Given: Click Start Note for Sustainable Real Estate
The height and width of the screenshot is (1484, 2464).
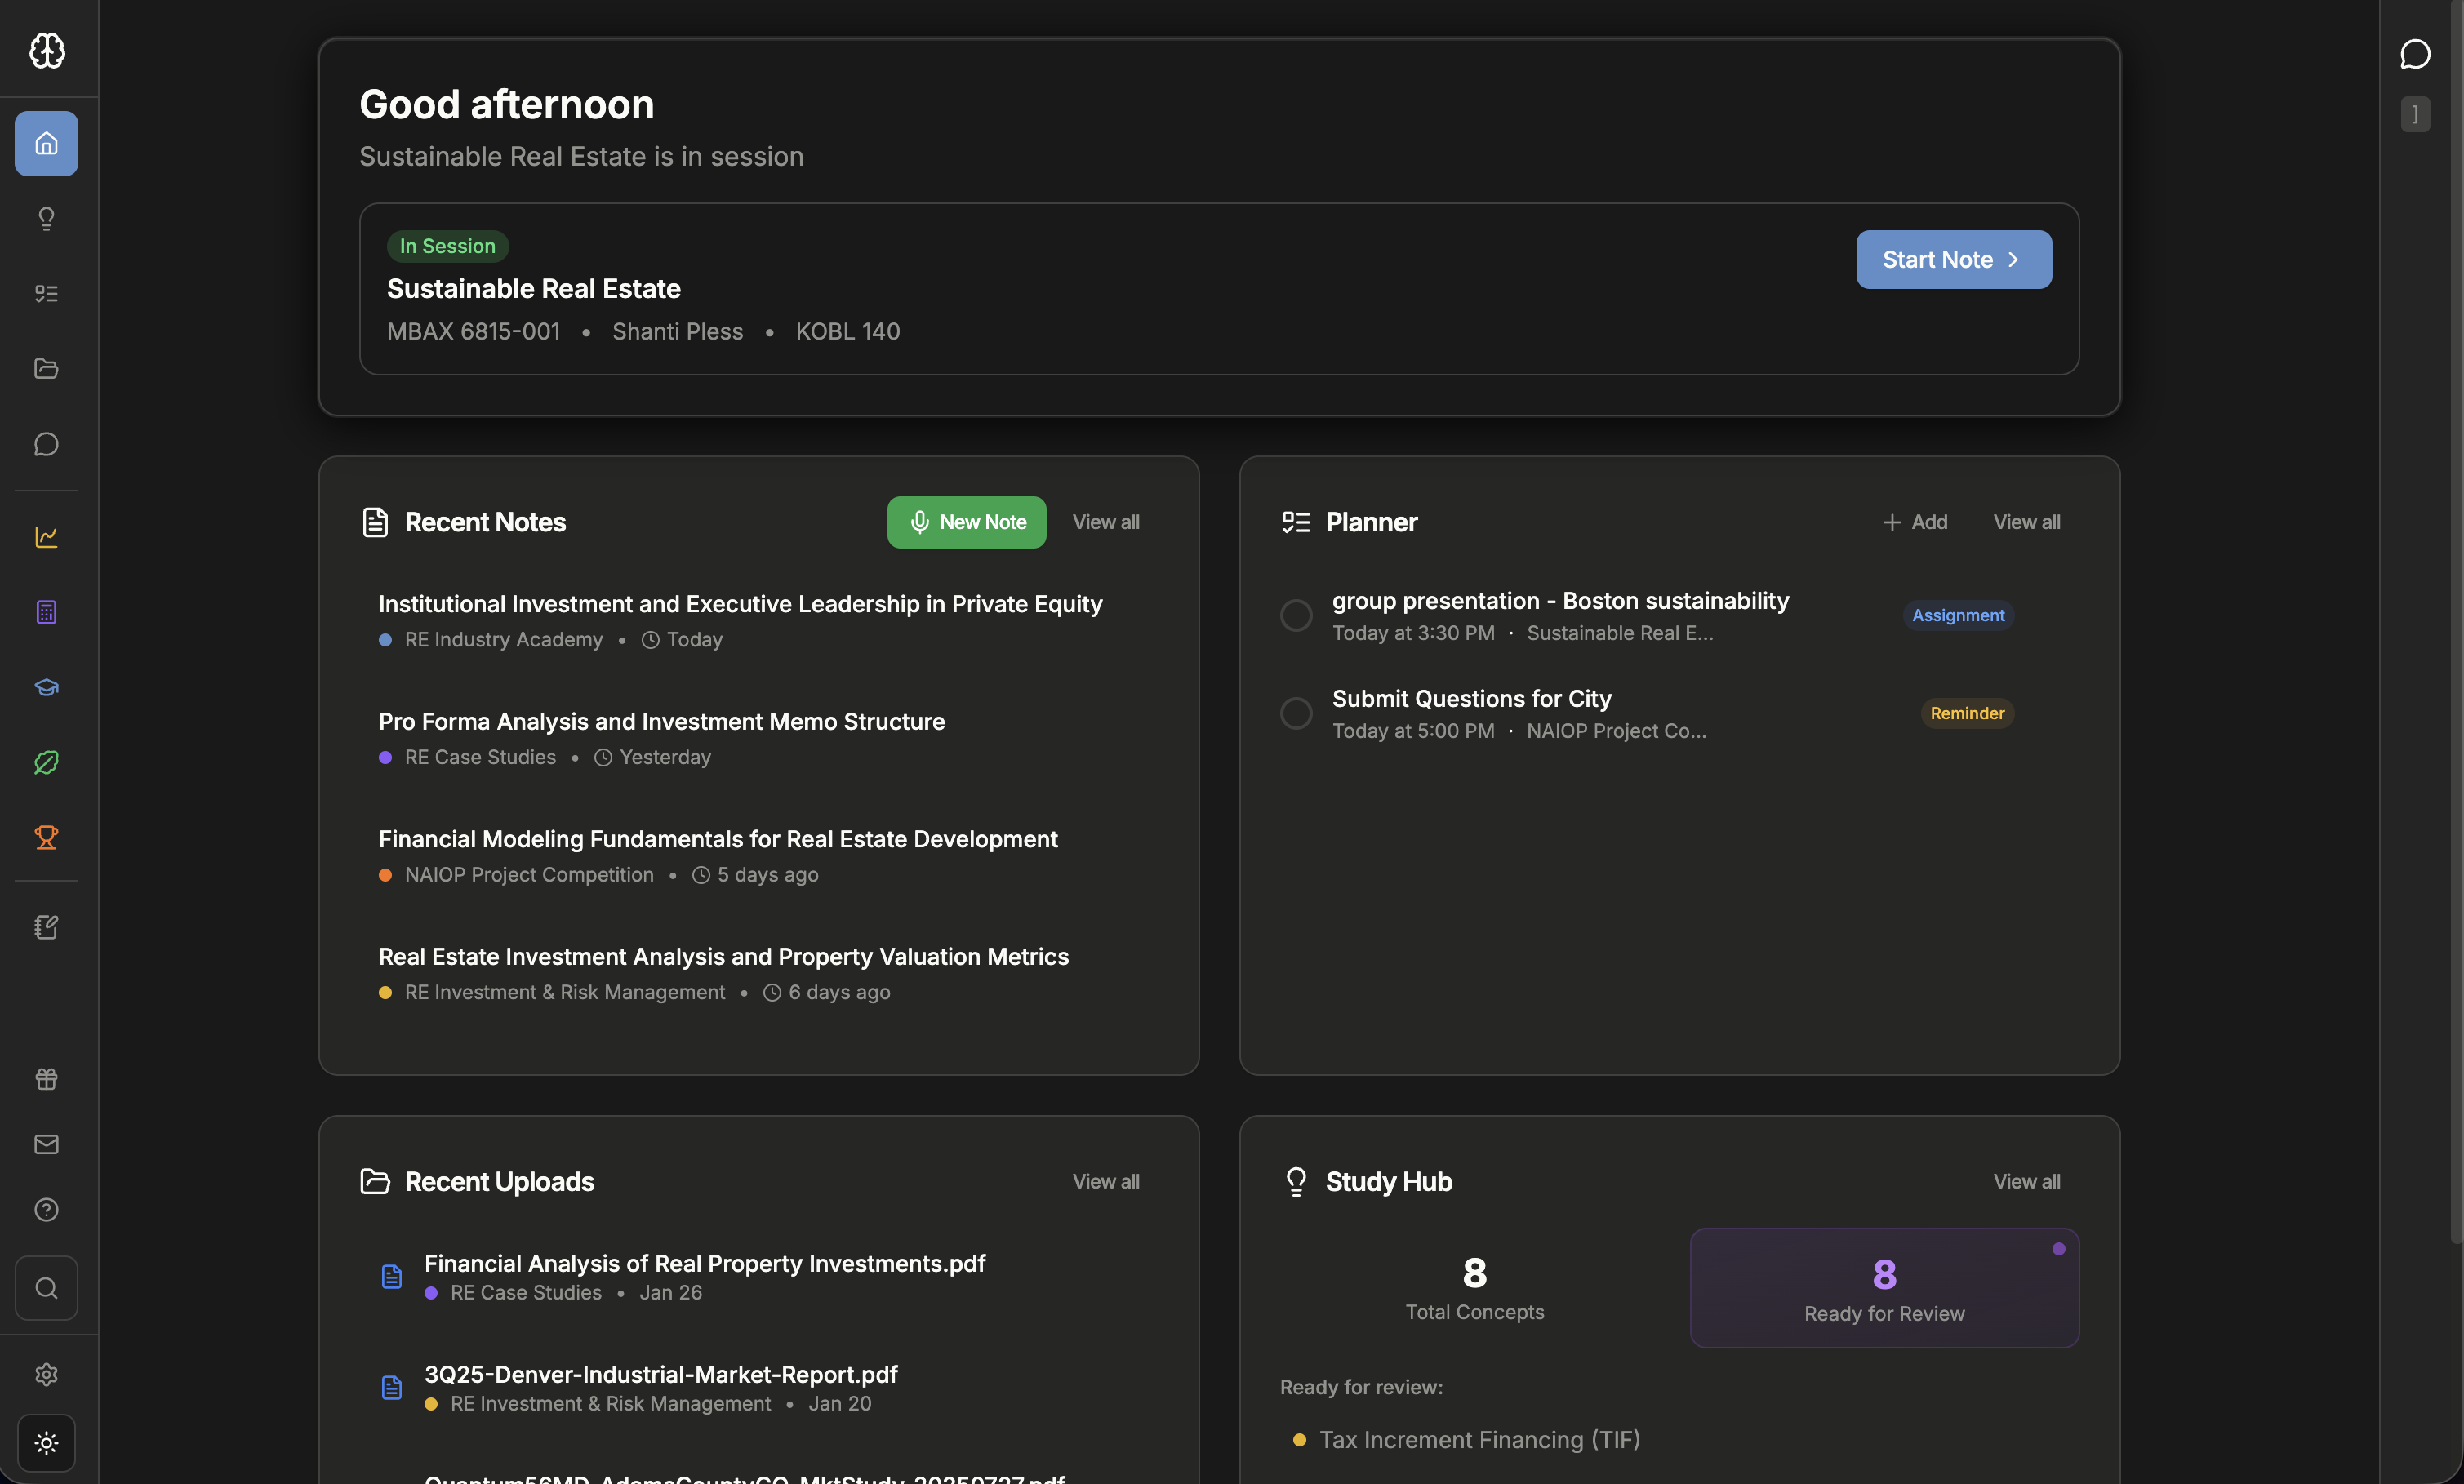Looking at the screenshot, I should coord(1952,259).
